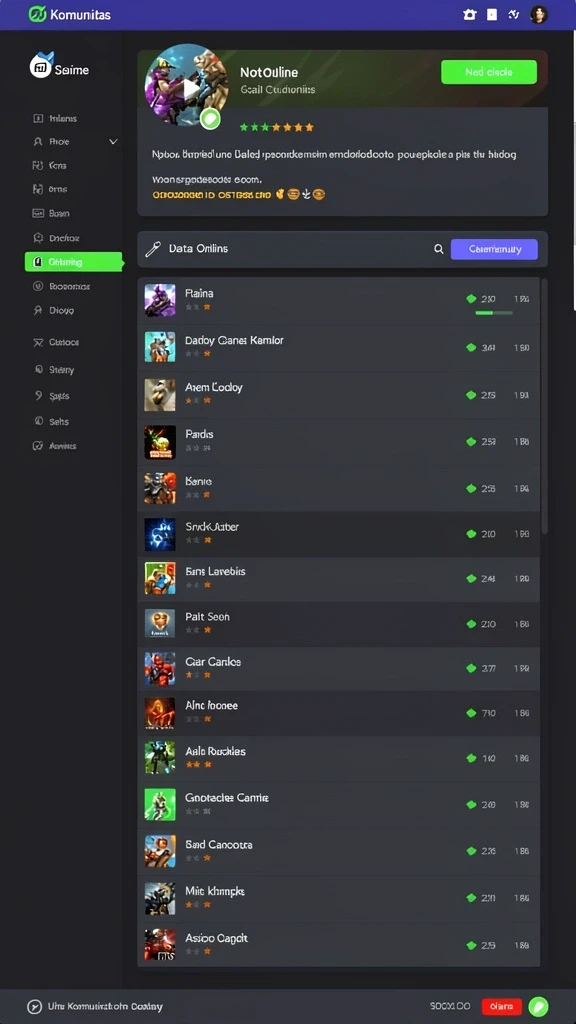The width and height of the screenshot is (576, 1024).
Task: Play the NotOuline featured video thumbnail
Action: [x=186, y=86]
